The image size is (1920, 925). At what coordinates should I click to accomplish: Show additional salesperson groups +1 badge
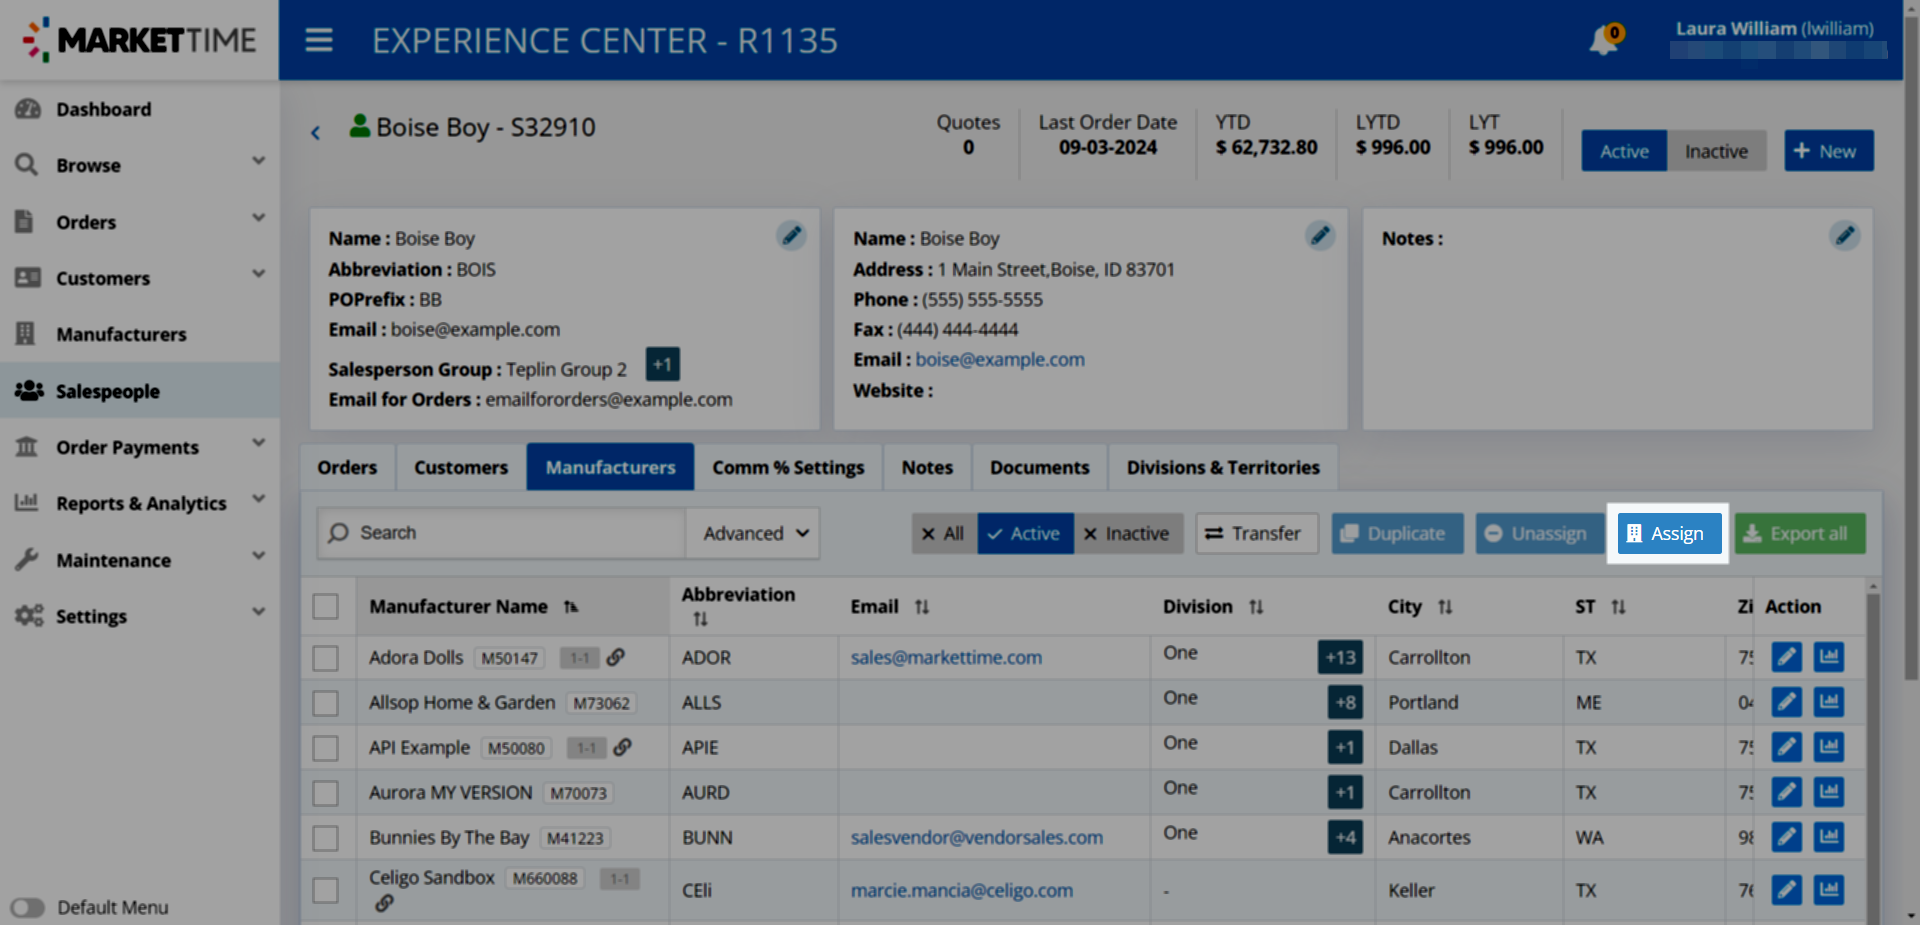[662, 364]
